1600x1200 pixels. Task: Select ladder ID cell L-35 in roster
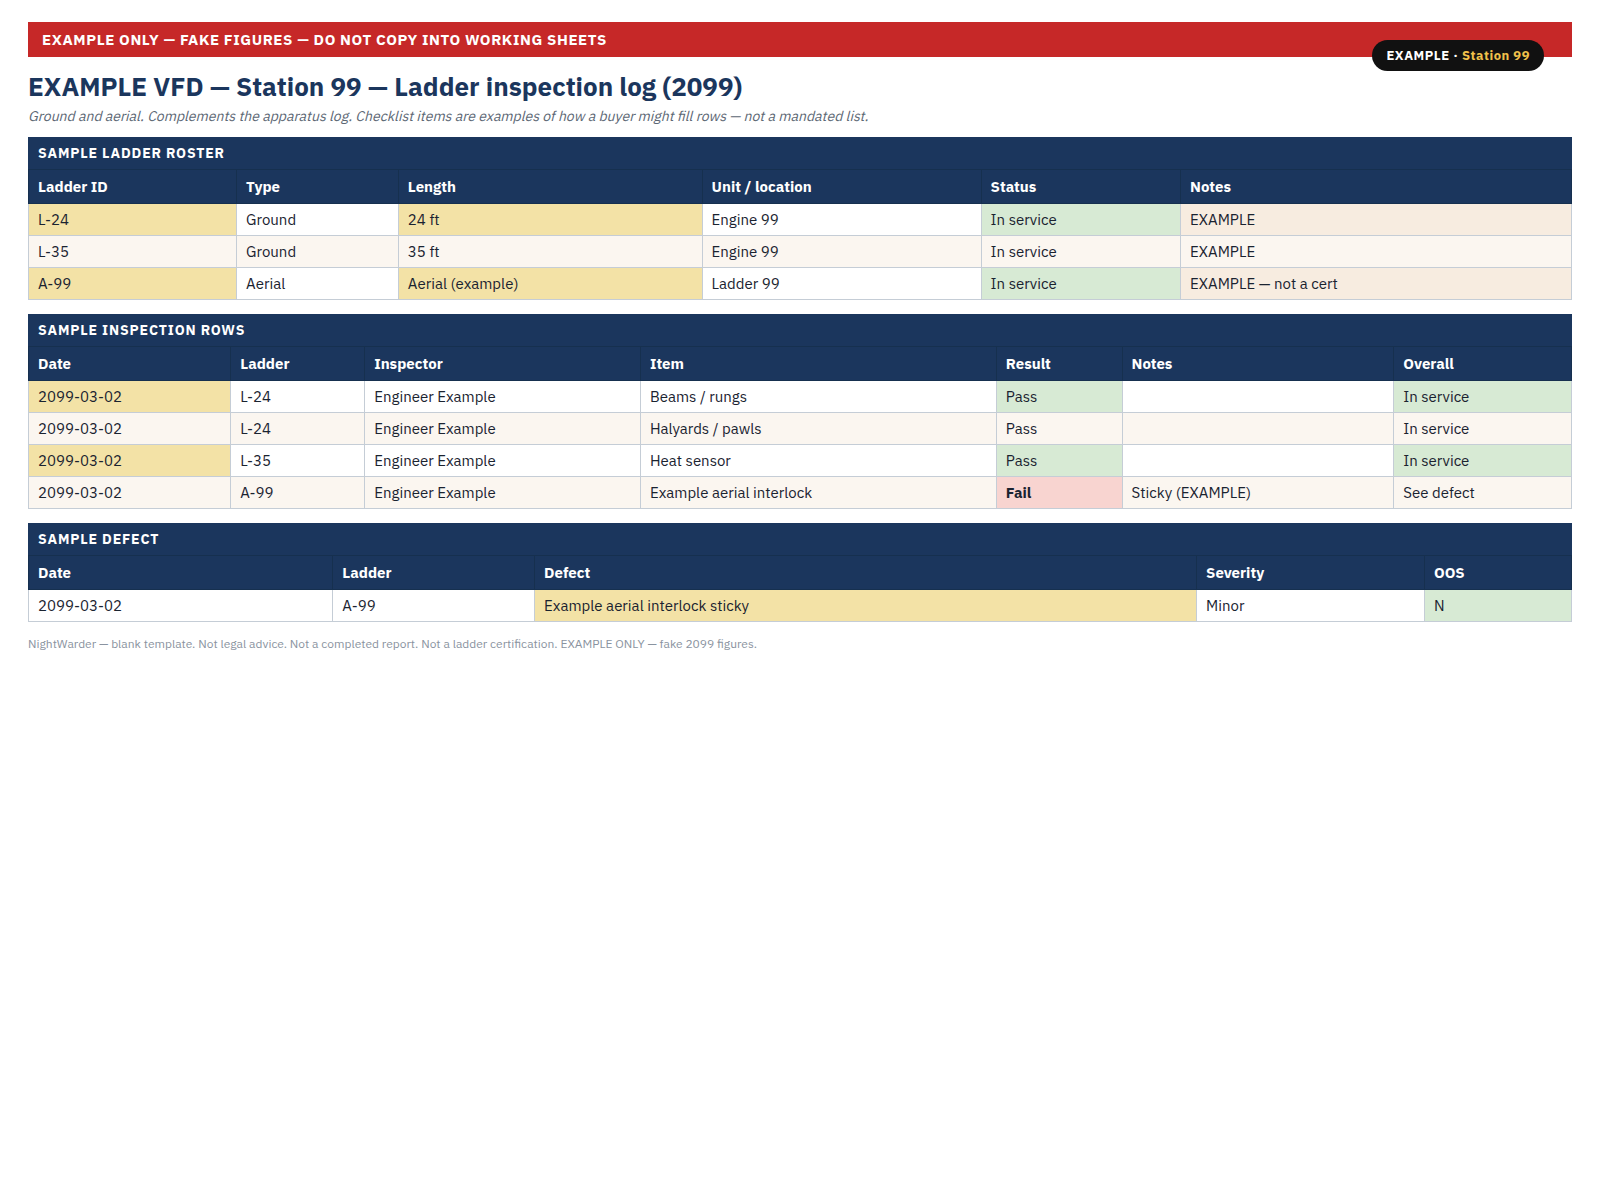[132, 252]
